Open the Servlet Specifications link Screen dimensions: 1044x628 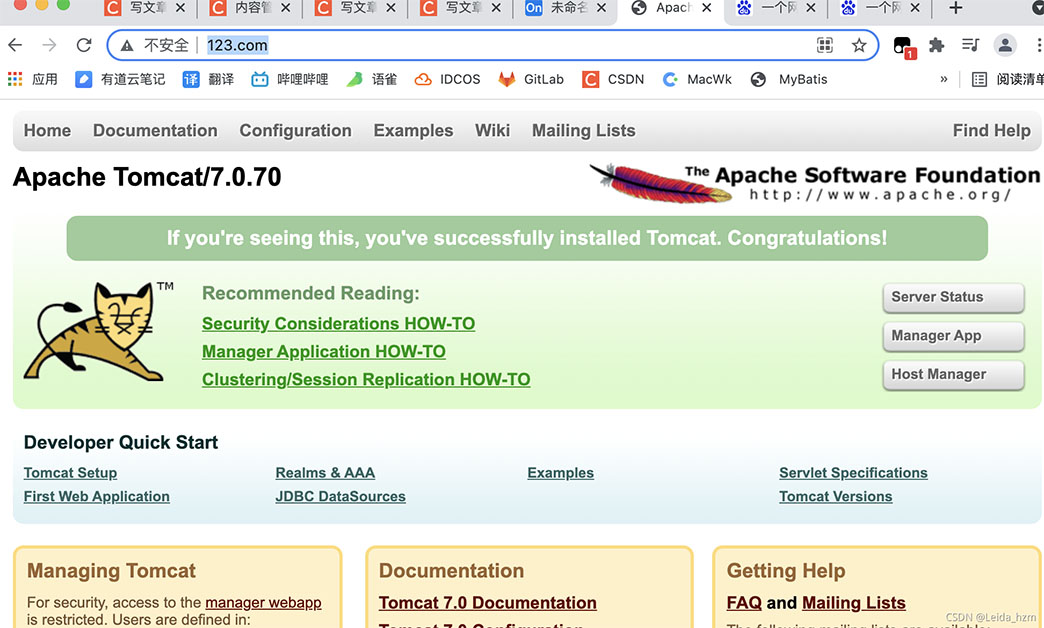click(x=853, y=473)
